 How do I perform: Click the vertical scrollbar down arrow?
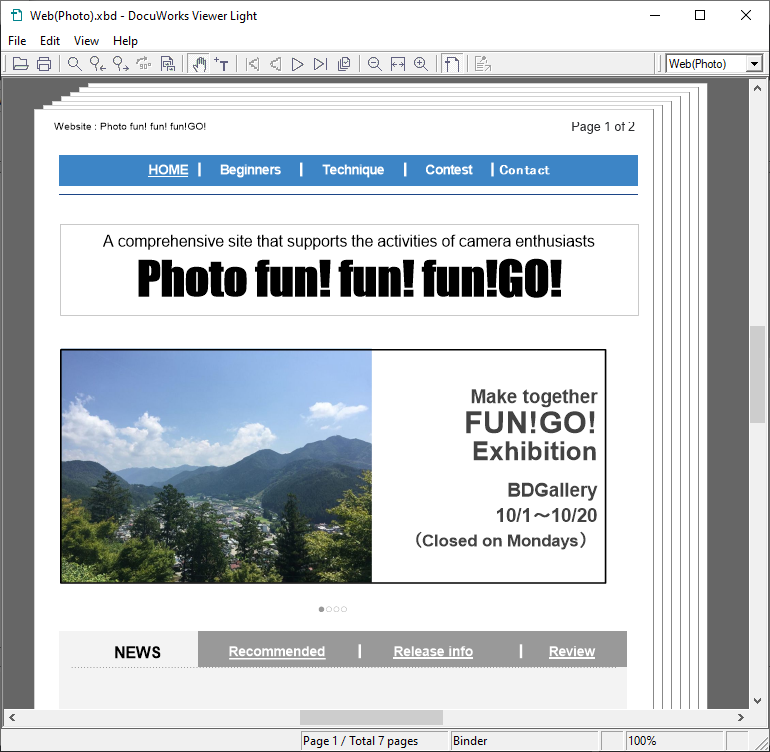[757, 701]
